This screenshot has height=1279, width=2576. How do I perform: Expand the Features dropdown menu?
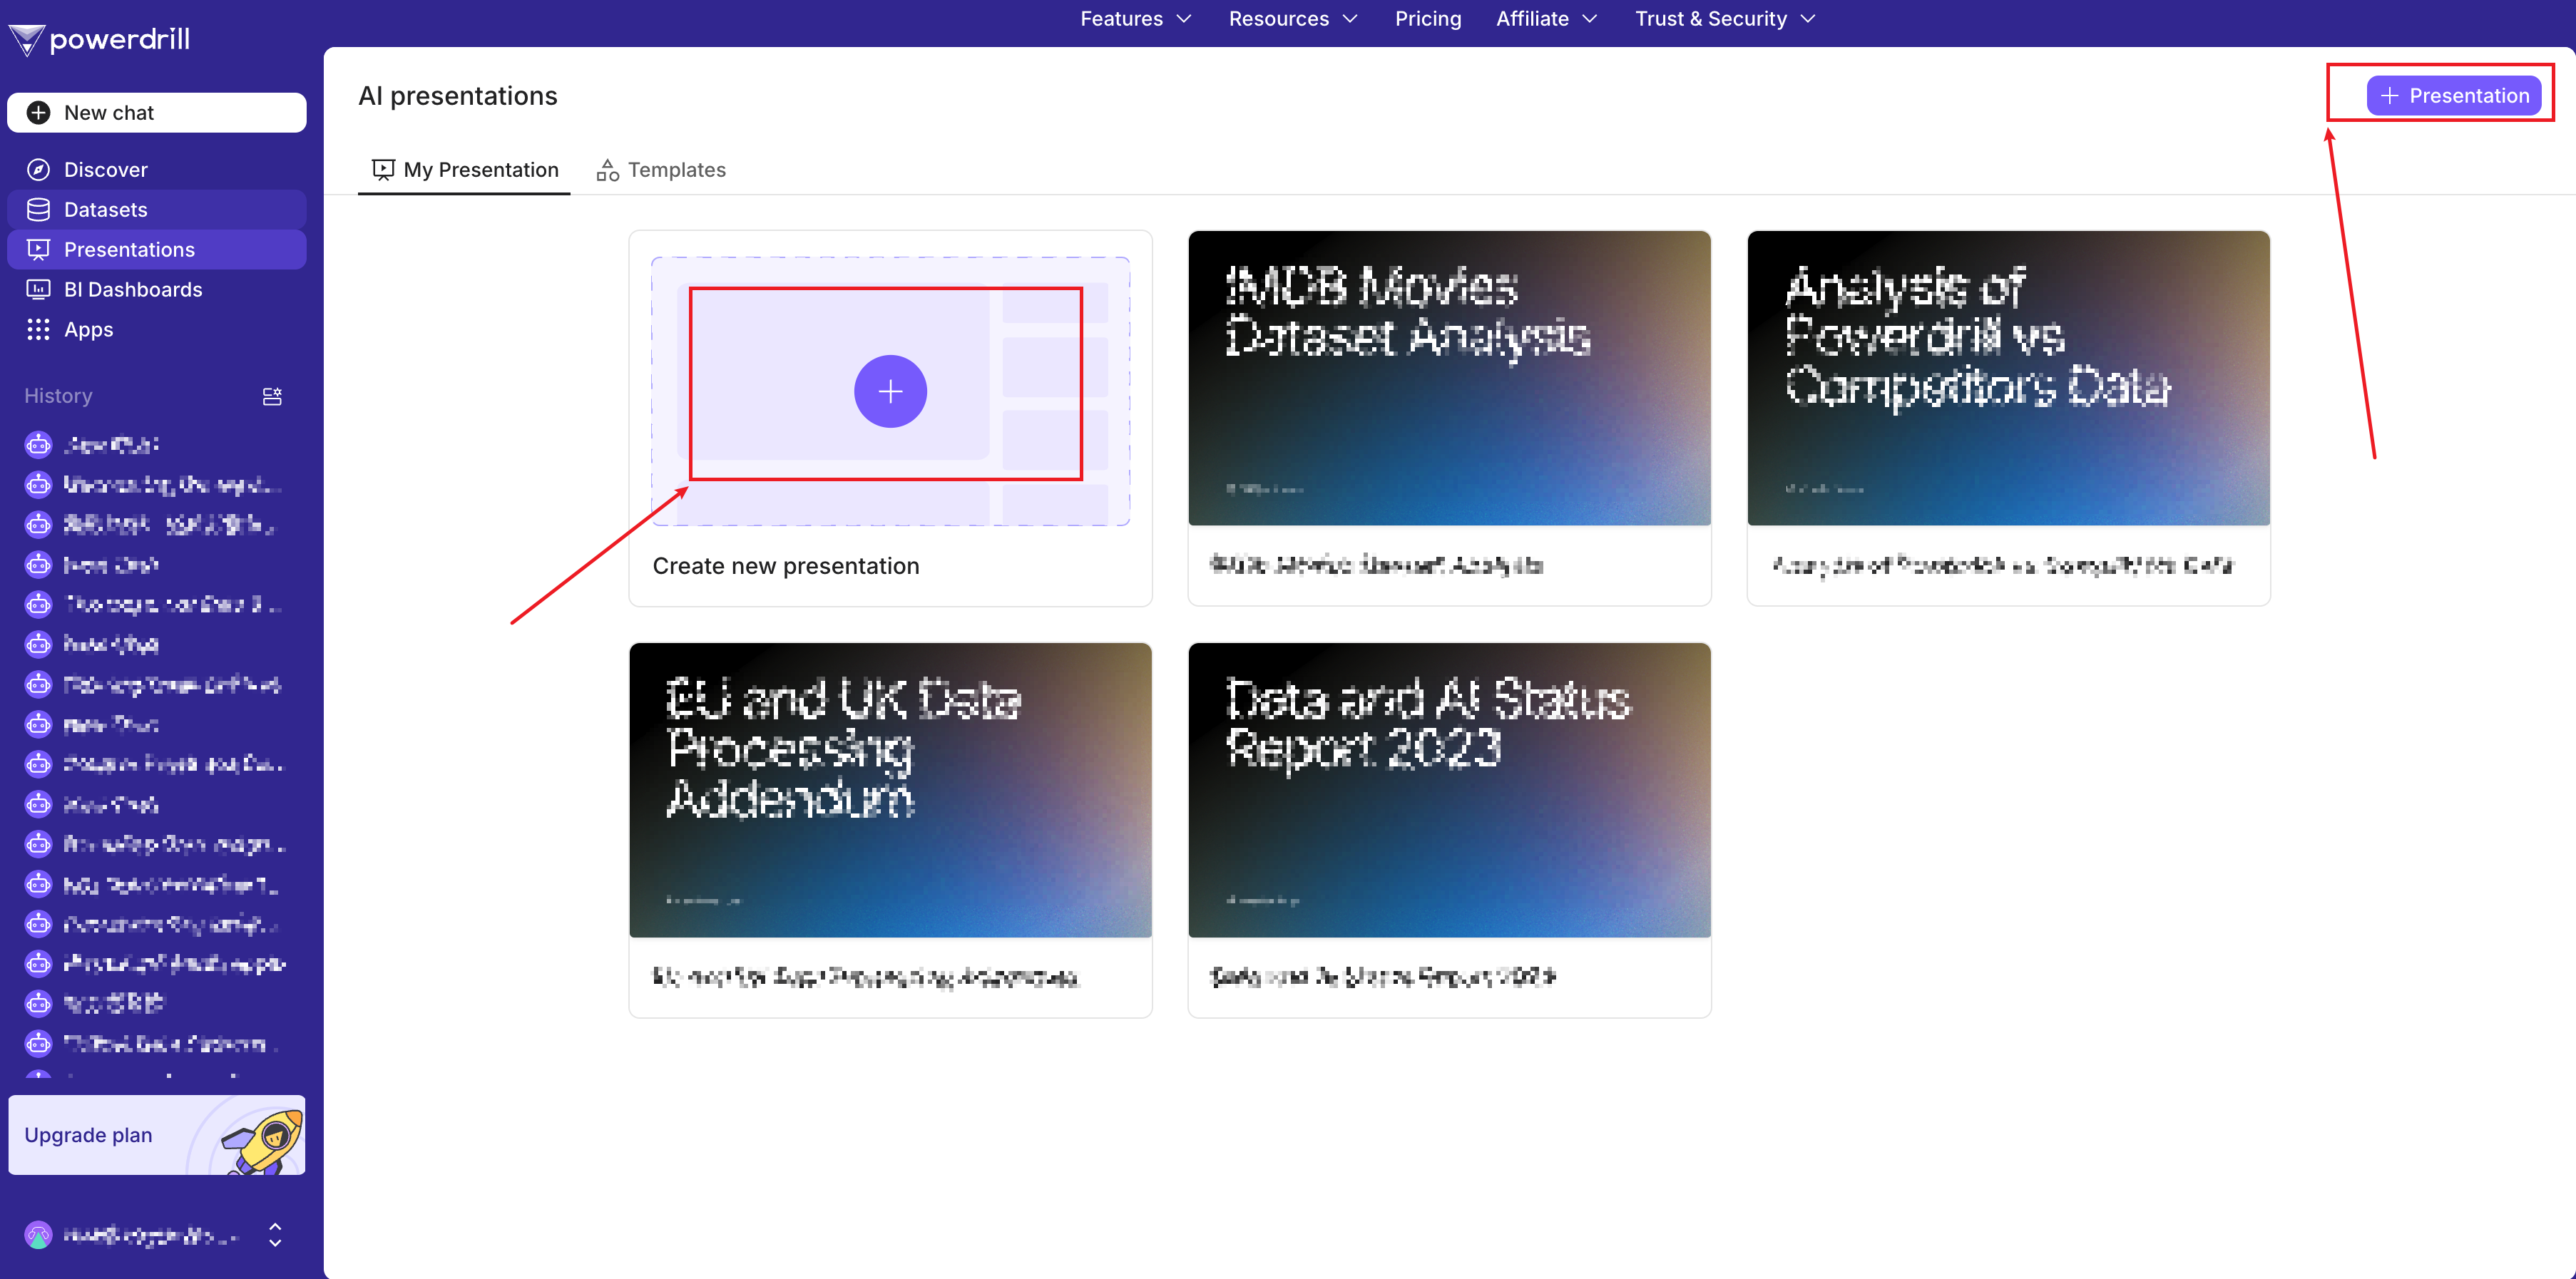pyautogui.click(x=1135, y=19)
